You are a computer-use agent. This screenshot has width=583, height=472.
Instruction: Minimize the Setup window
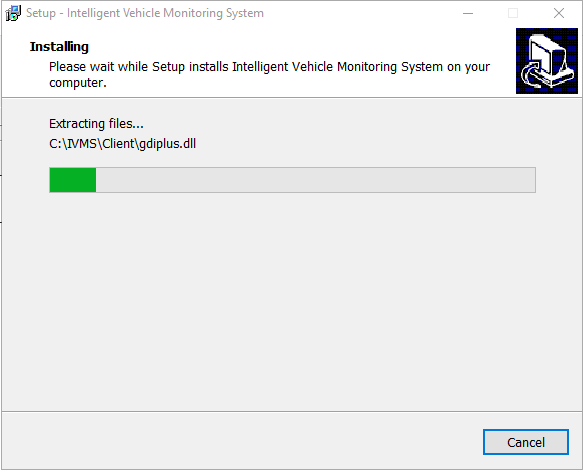[468, 13]
